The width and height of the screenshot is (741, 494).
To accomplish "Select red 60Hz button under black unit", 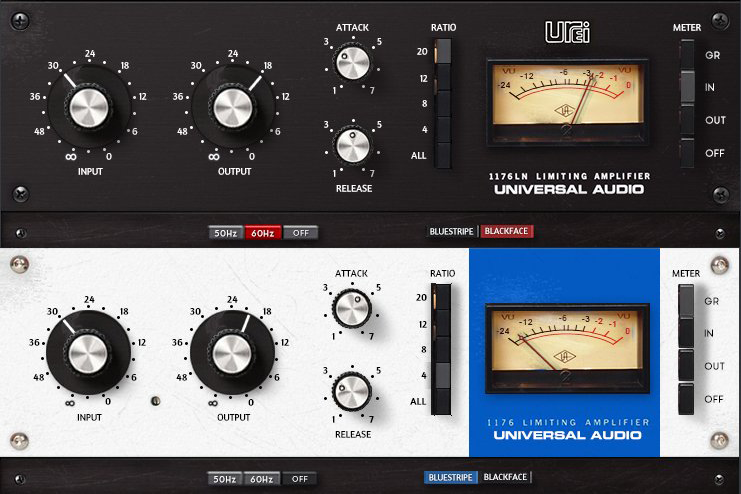I will point(263,233).
